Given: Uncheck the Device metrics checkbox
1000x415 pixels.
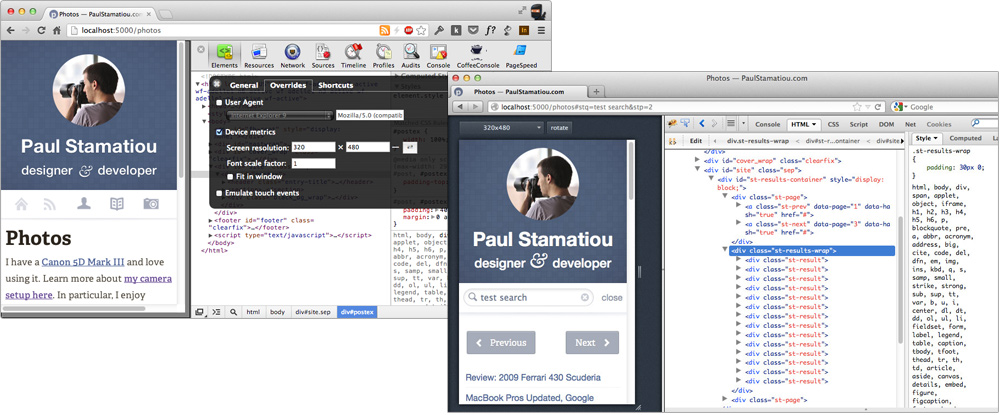Looking at the screenshot, I should (219, 132).
